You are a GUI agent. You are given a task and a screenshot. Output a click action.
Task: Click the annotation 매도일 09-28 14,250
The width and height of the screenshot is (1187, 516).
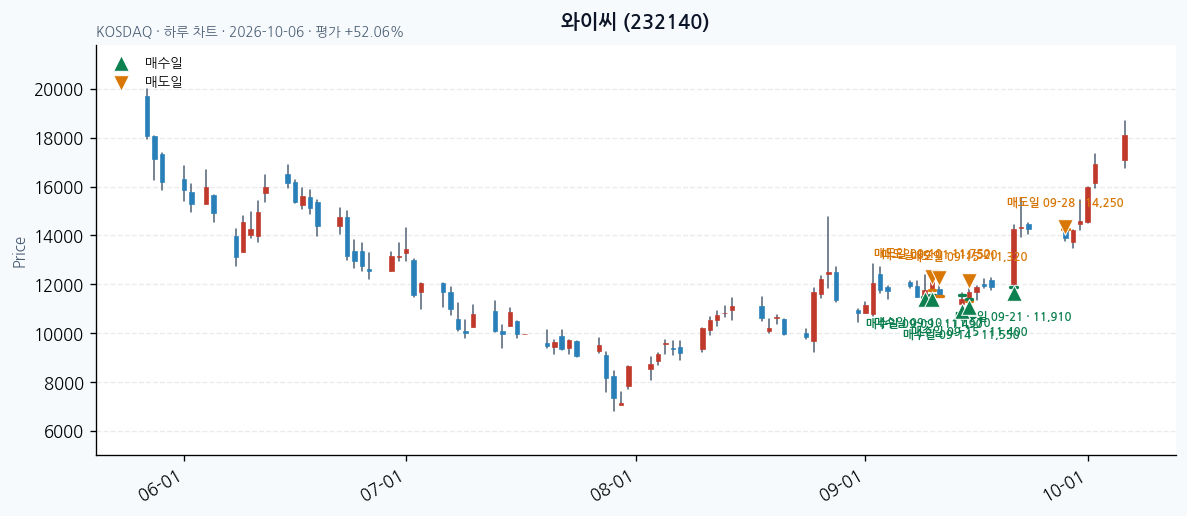tap(1065, 203)
